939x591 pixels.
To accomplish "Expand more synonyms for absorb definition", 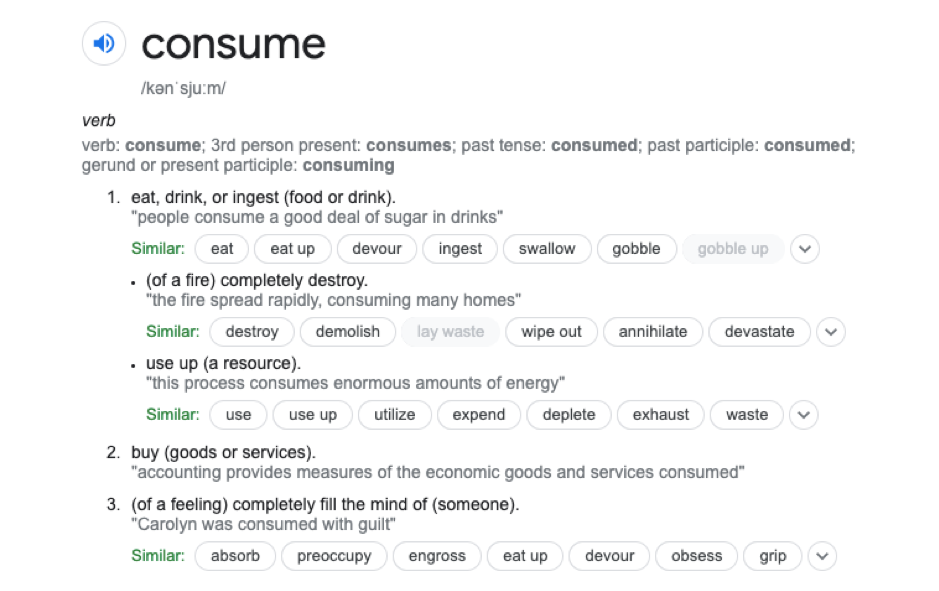I will [821, 556].
